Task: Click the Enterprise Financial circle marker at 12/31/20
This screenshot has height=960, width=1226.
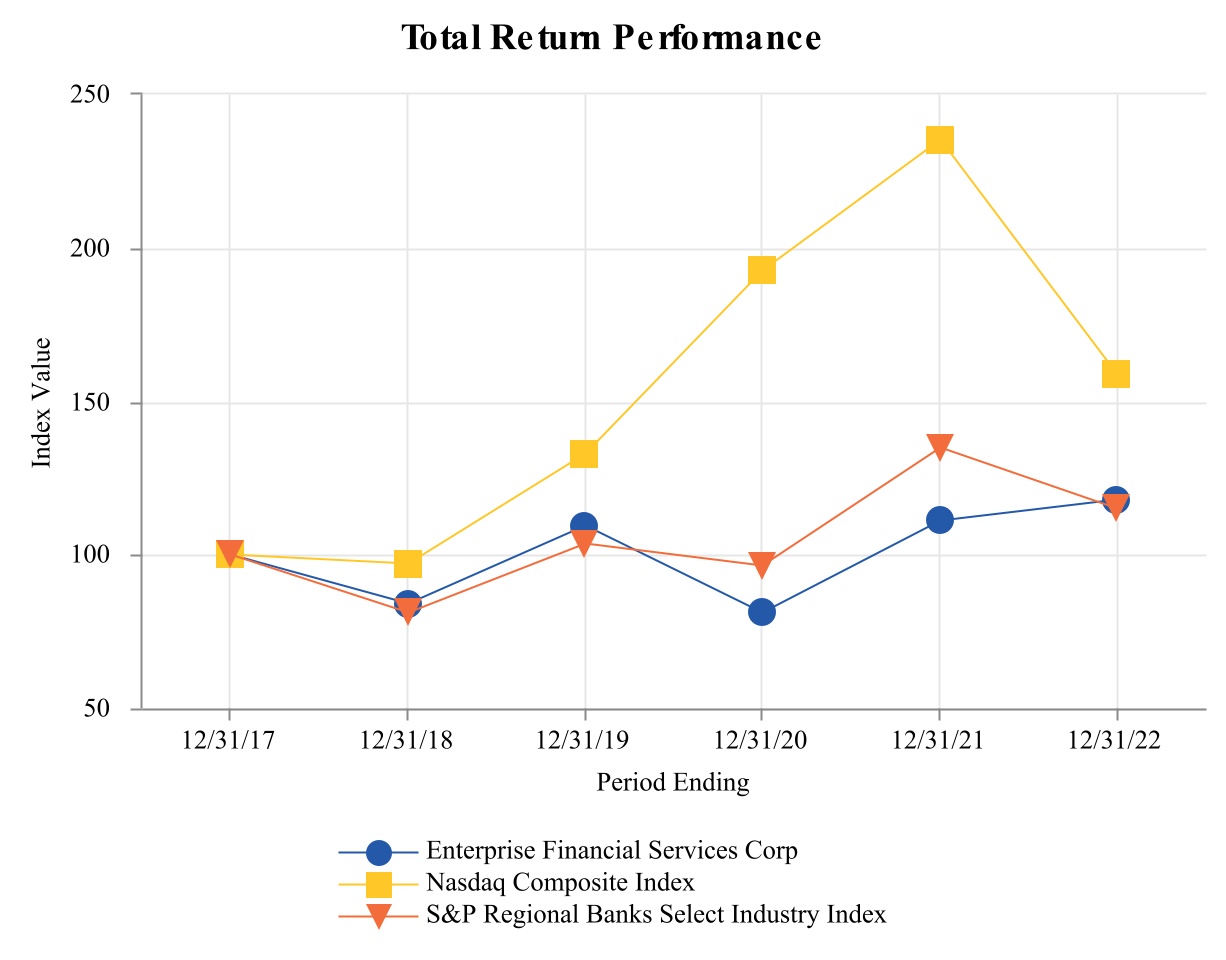Action: [762, 612]
